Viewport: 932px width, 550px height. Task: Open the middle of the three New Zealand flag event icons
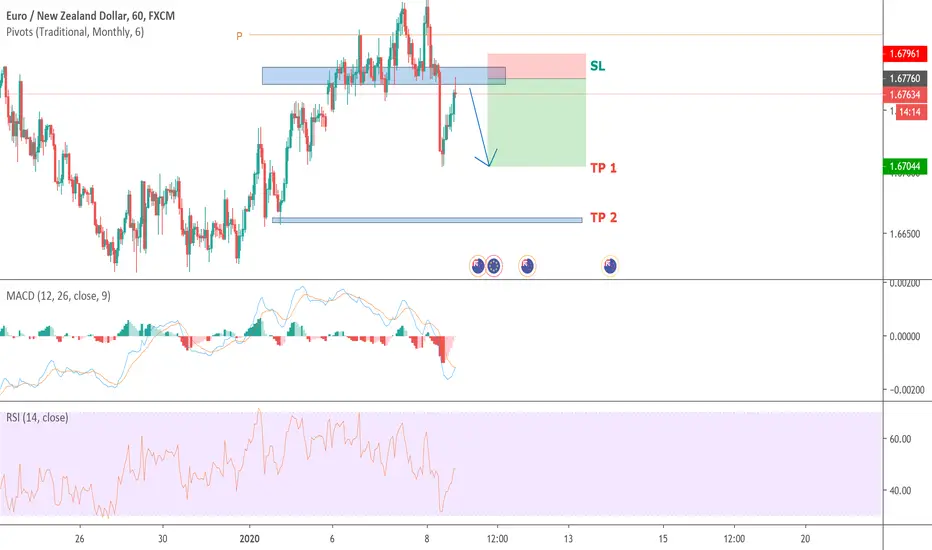coord(527,266)
